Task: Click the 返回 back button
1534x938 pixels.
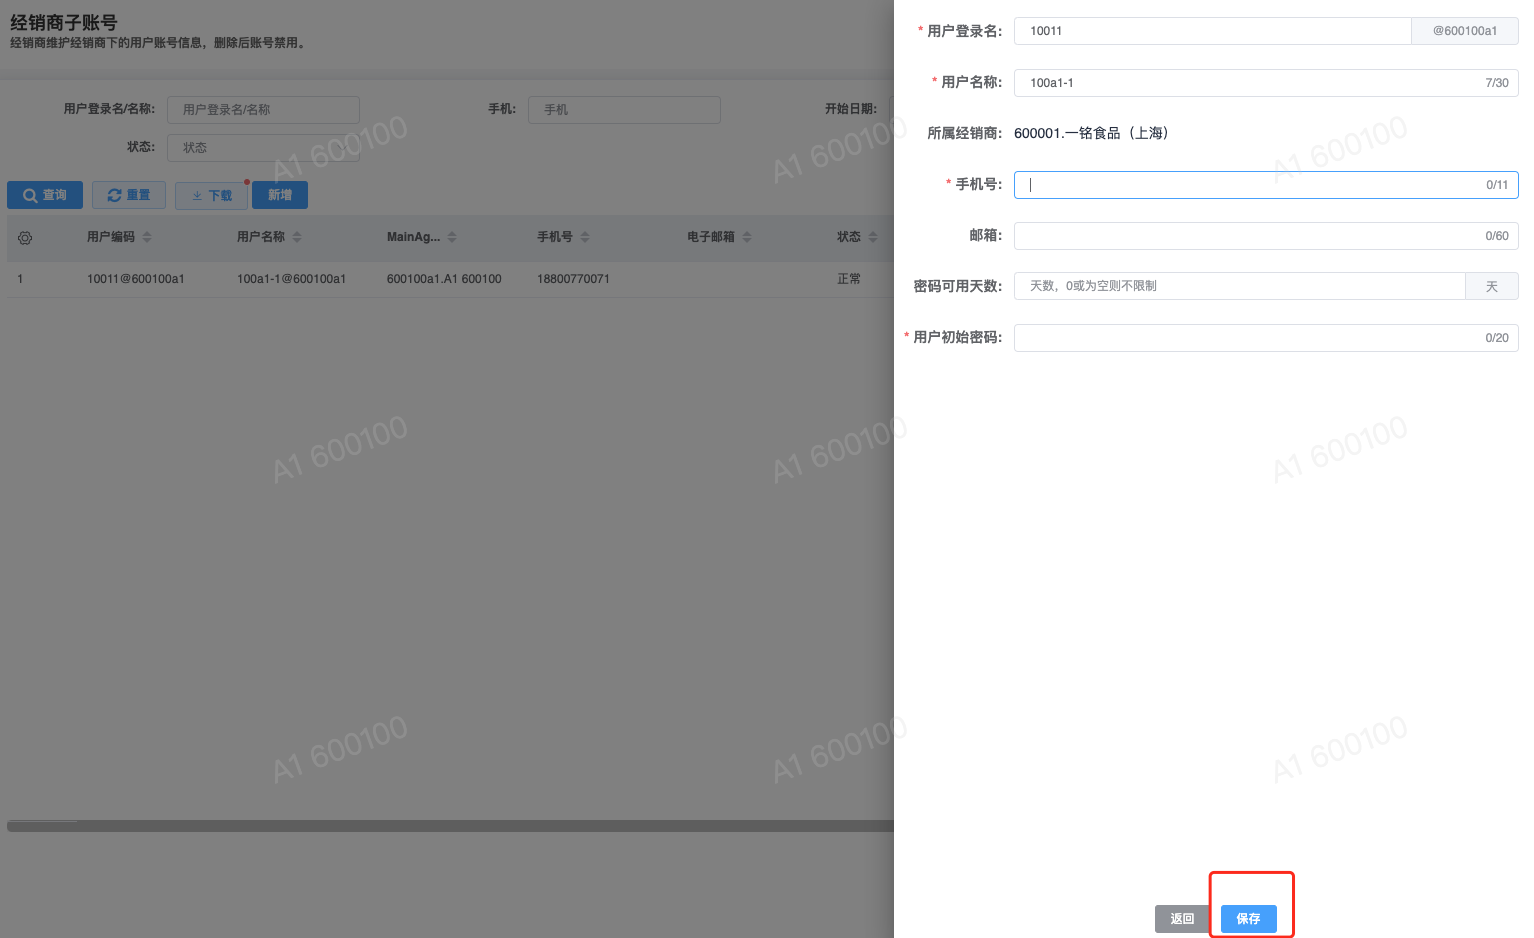Action: click(1182, 919)
